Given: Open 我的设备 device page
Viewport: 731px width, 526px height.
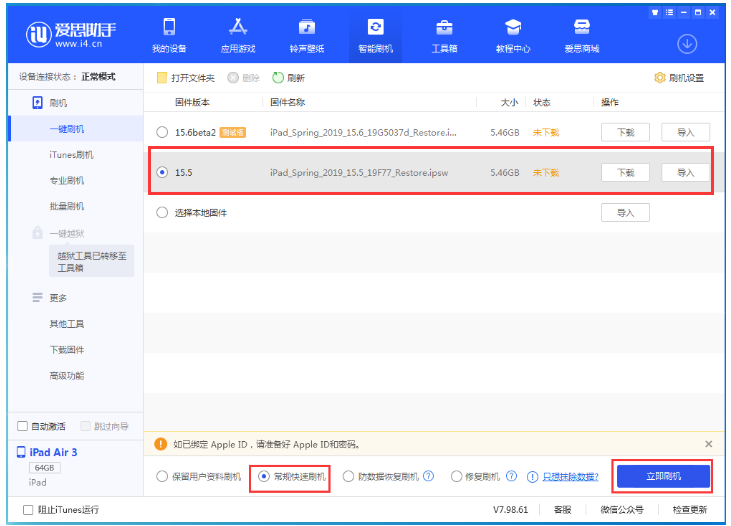Looking at the screenshot, I should click(169, 35).
